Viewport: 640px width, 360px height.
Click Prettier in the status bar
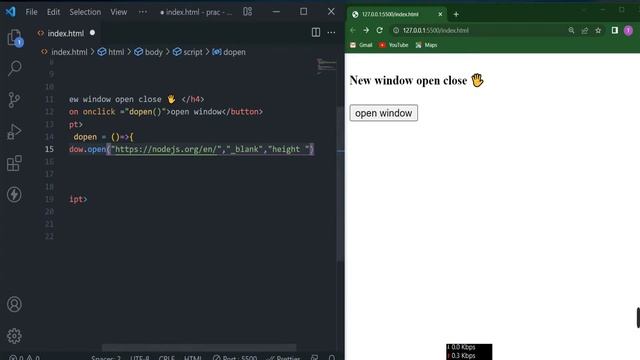click(x=283, y=358)
